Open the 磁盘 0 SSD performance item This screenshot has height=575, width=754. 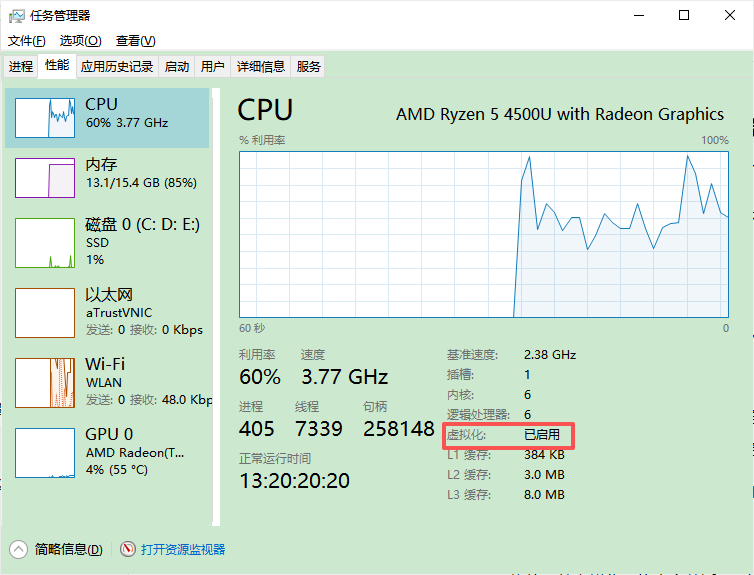point(108,241)
